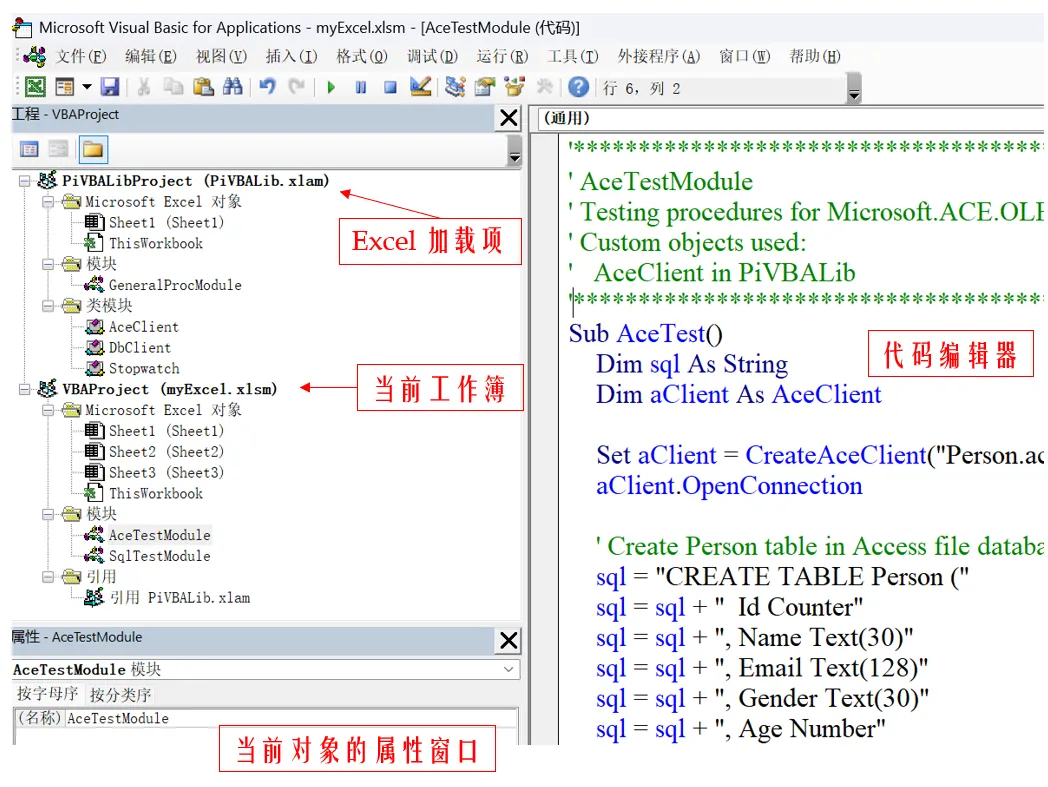Click the View Microsoft Excel toolbar icon
Viewport: 1048px width, 787px height.
[35, 88]
